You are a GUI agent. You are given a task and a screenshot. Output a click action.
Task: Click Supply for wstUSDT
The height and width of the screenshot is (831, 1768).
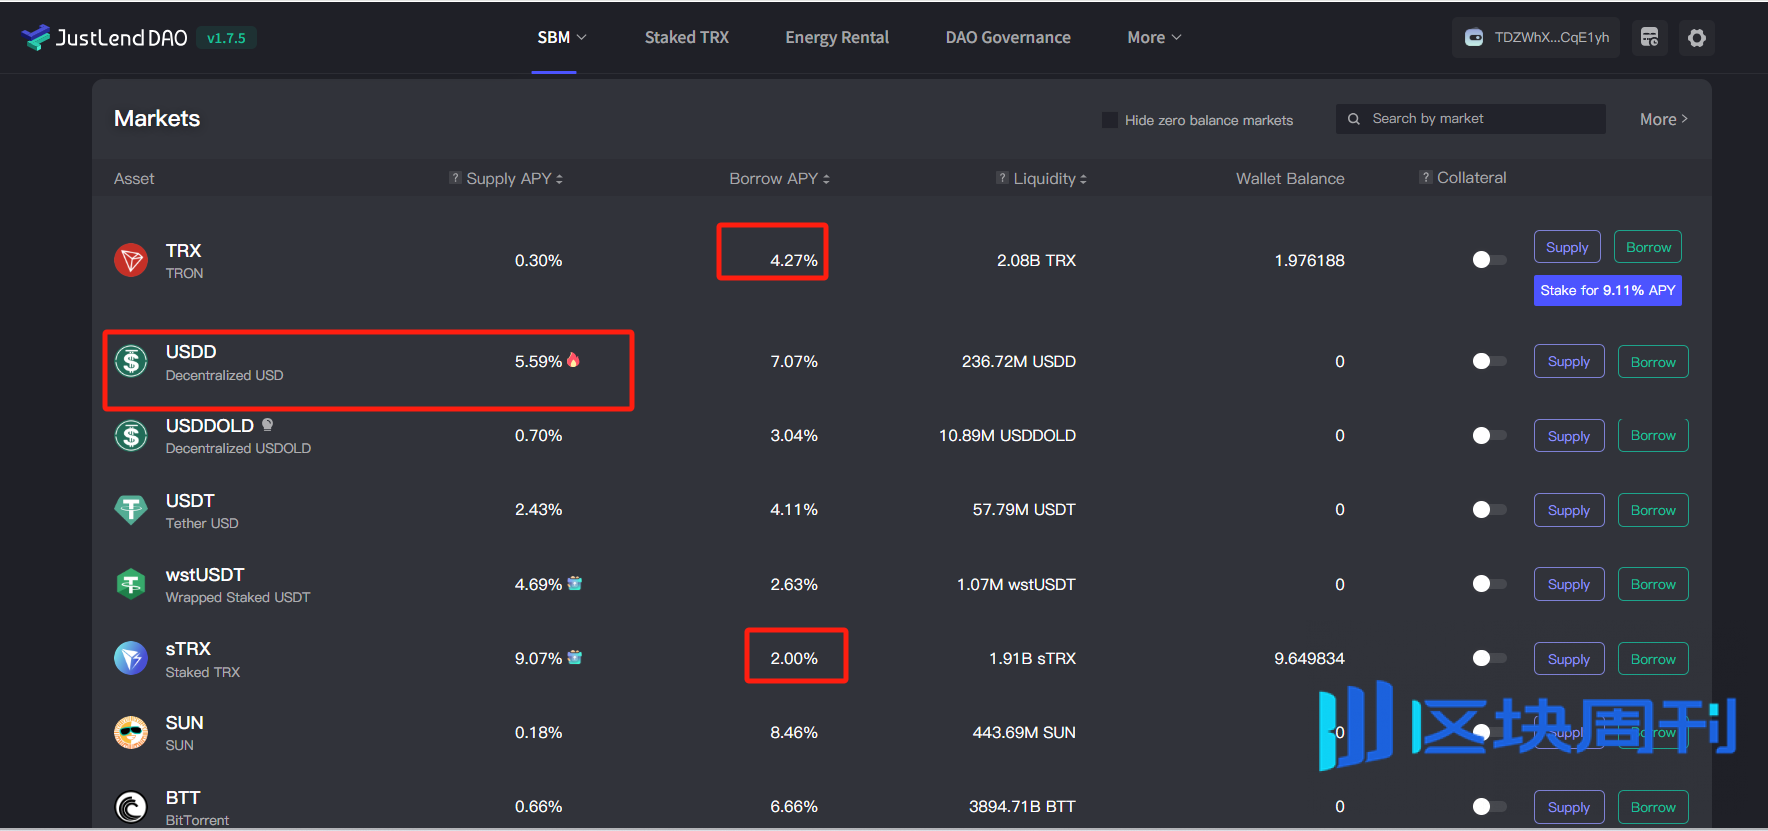[x=1569, y=584]
